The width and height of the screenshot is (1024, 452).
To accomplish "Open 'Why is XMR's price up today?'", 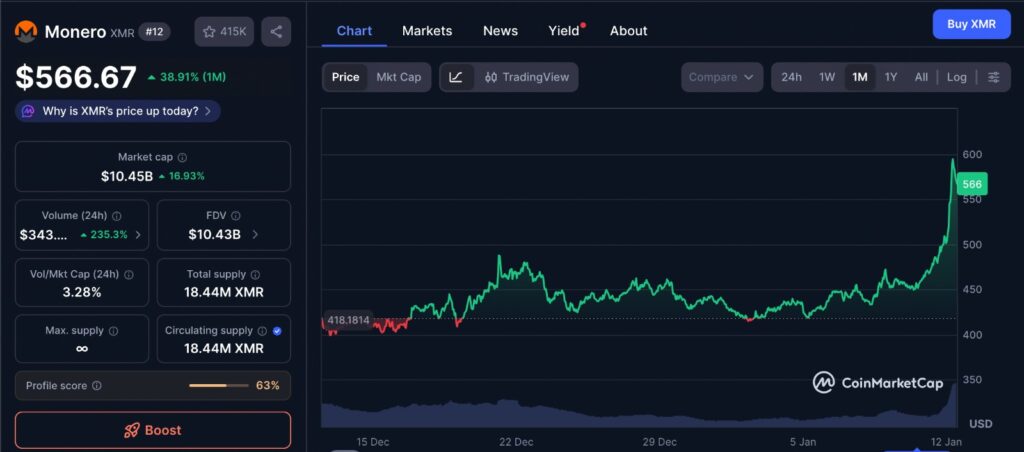I will [118, 111].
